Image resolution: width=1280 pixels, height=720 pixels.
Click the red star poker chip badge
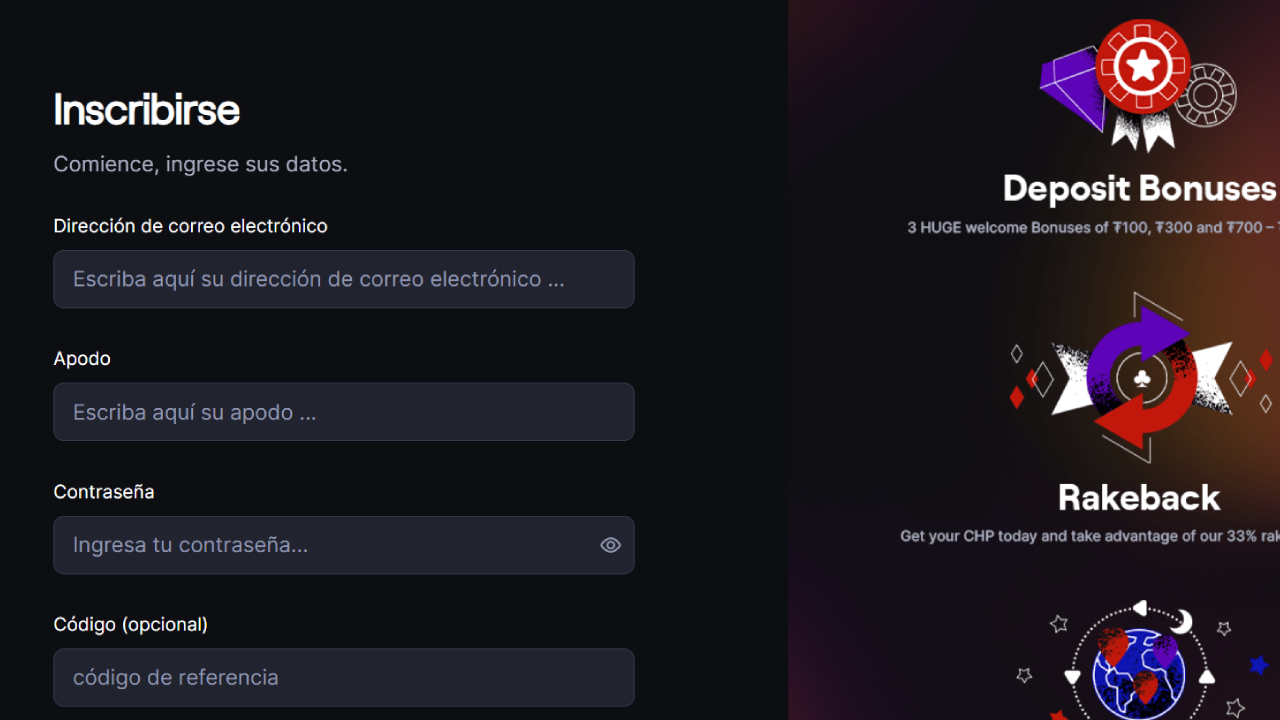pyautogui.click(x=1143, y=67)
